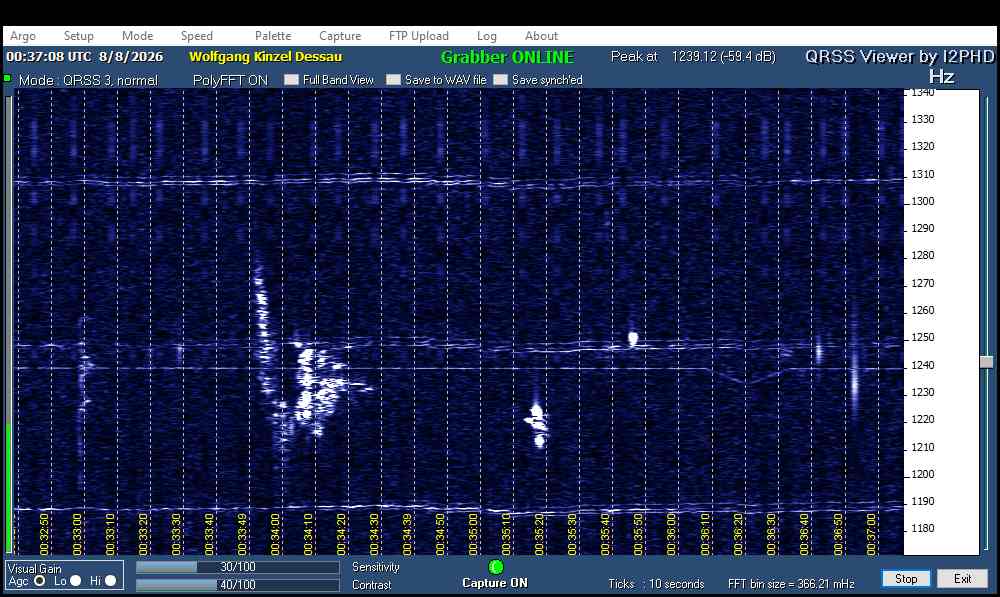The width and height of the screenshot is (1000, 597).
Task: Open the Setup menu
Action: 78,36
